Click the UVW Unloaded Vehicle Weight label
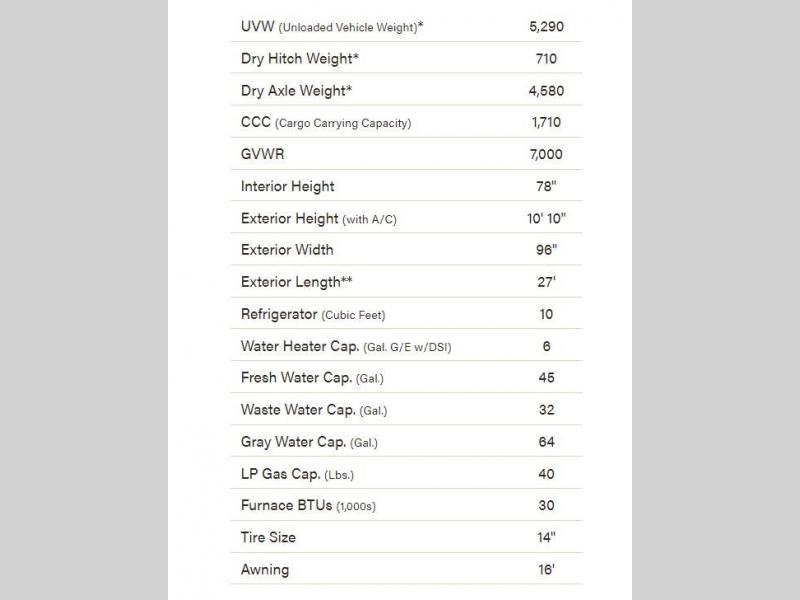The image size is (800, 600). point(332,27)
